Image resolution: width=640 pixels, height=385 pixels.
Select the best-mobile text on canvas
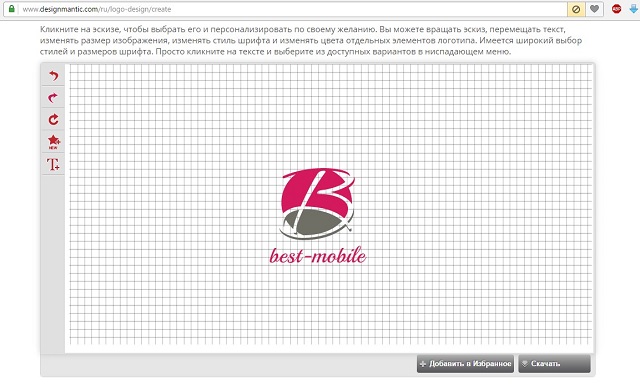[x=318, y=256]
